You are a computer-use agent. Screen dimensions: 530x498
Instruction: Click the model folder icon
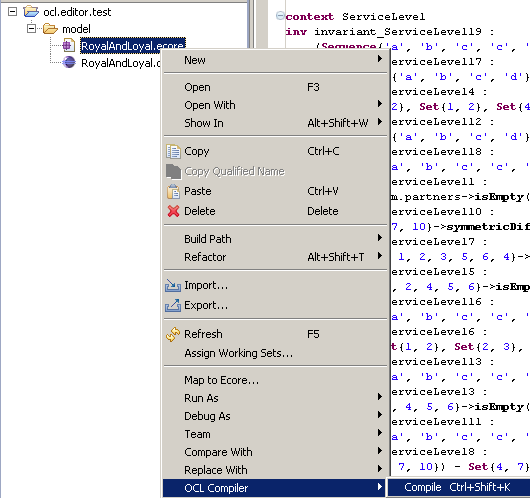coord(50,29)
